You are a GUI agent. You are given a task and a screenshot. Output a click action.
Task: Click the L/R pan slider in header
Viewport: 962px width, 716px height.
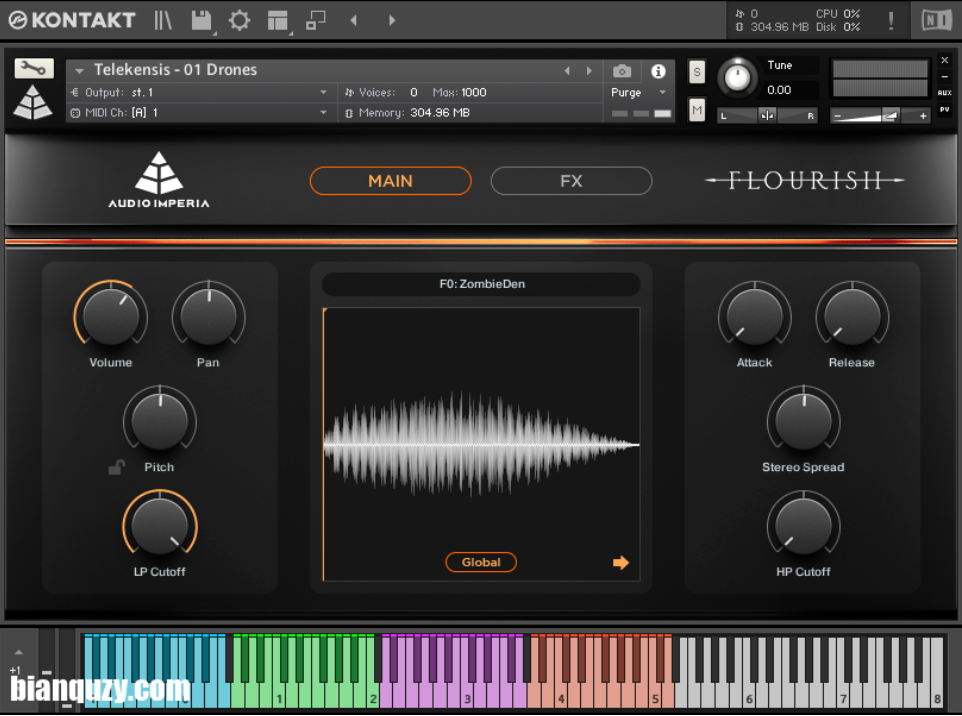pyautogui.click(x=767, y=115)
